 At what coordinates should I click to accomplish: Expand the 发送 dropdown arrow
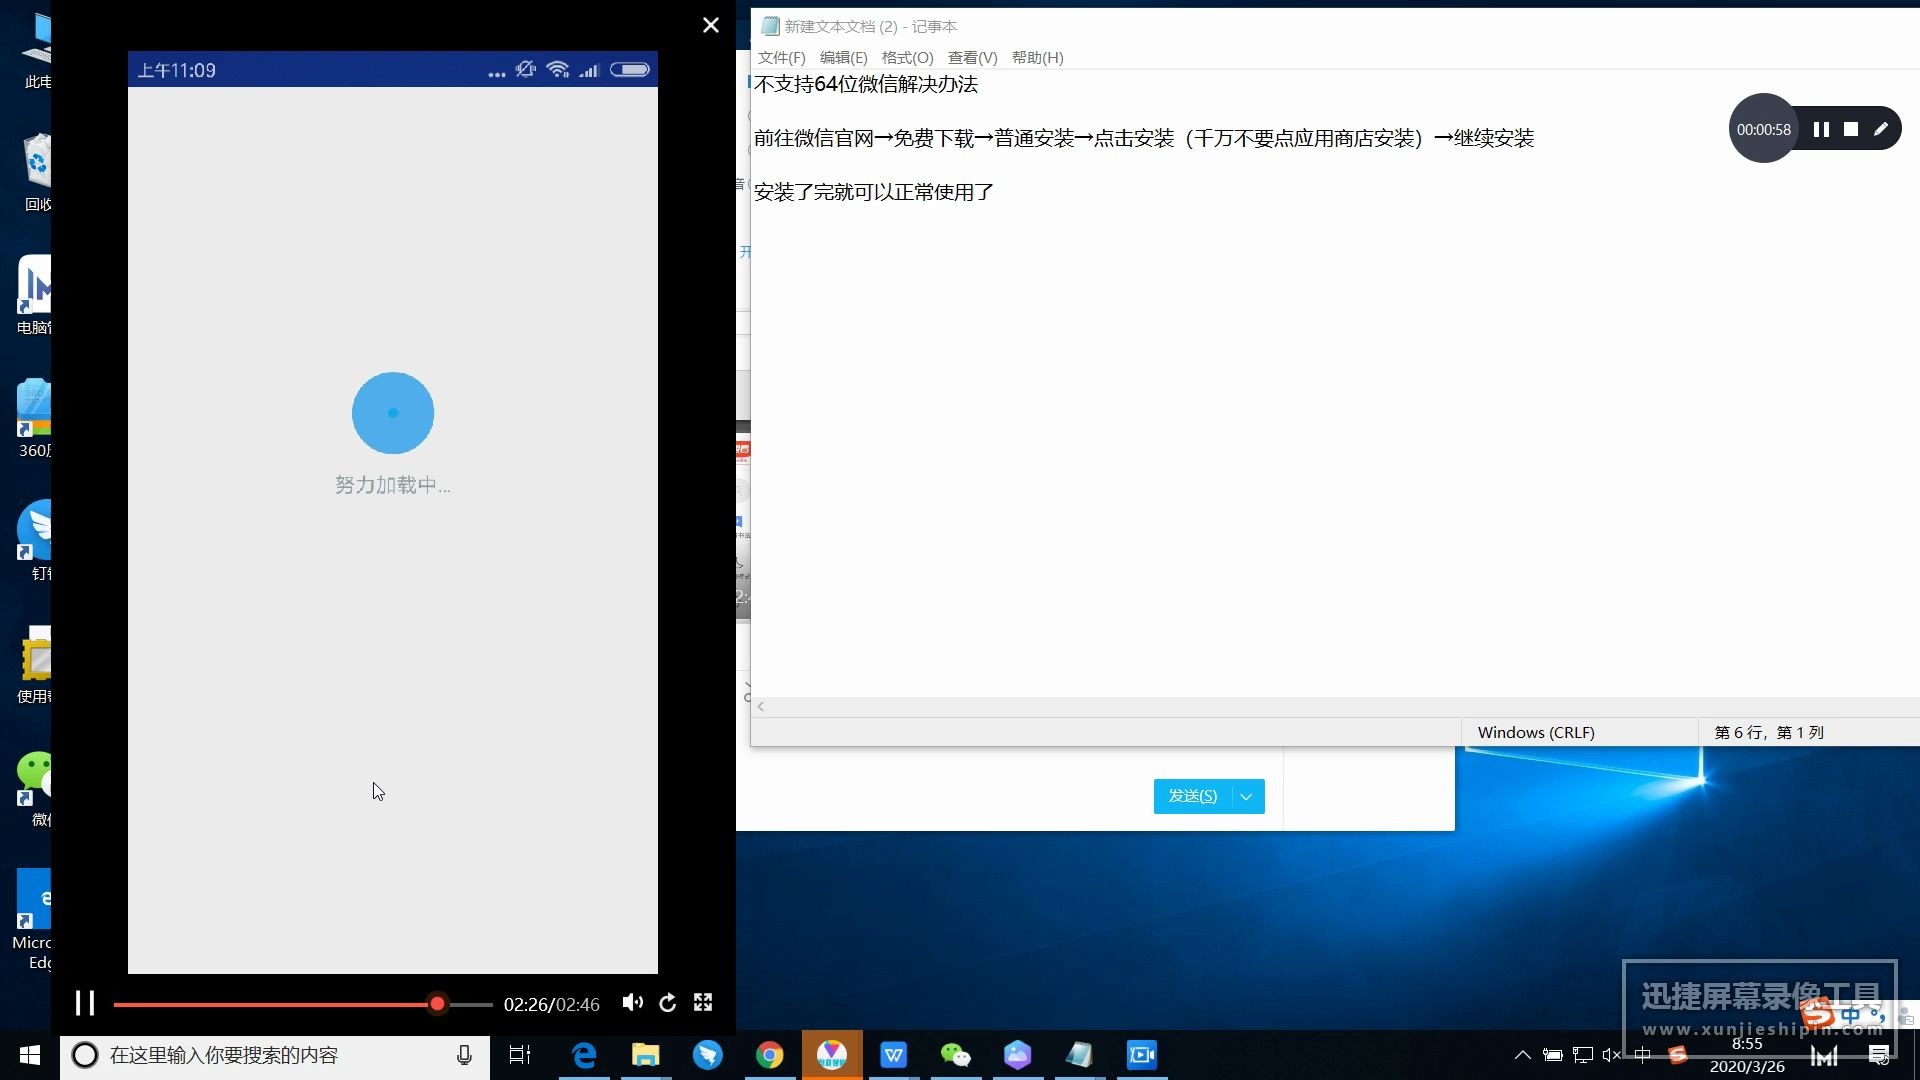point(1246,795)
